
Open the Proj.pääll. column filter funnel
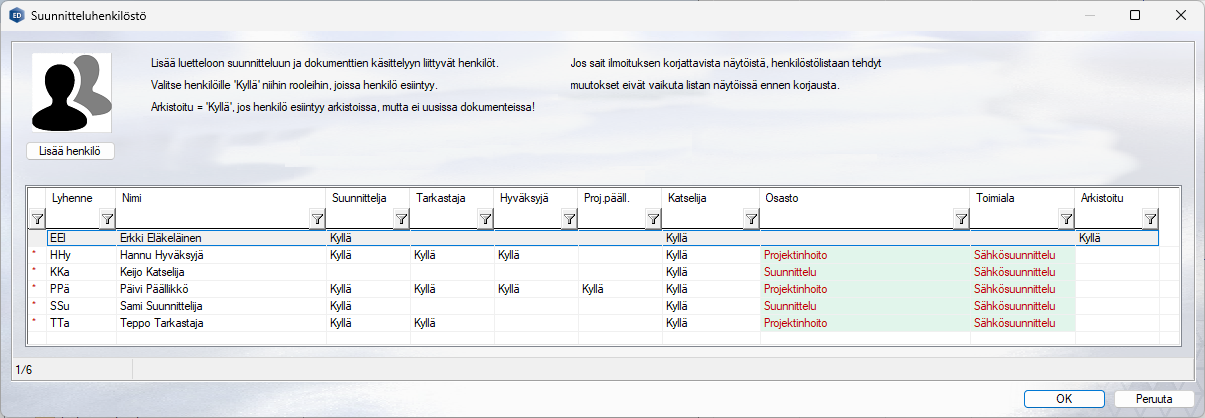tap(652, 218)
